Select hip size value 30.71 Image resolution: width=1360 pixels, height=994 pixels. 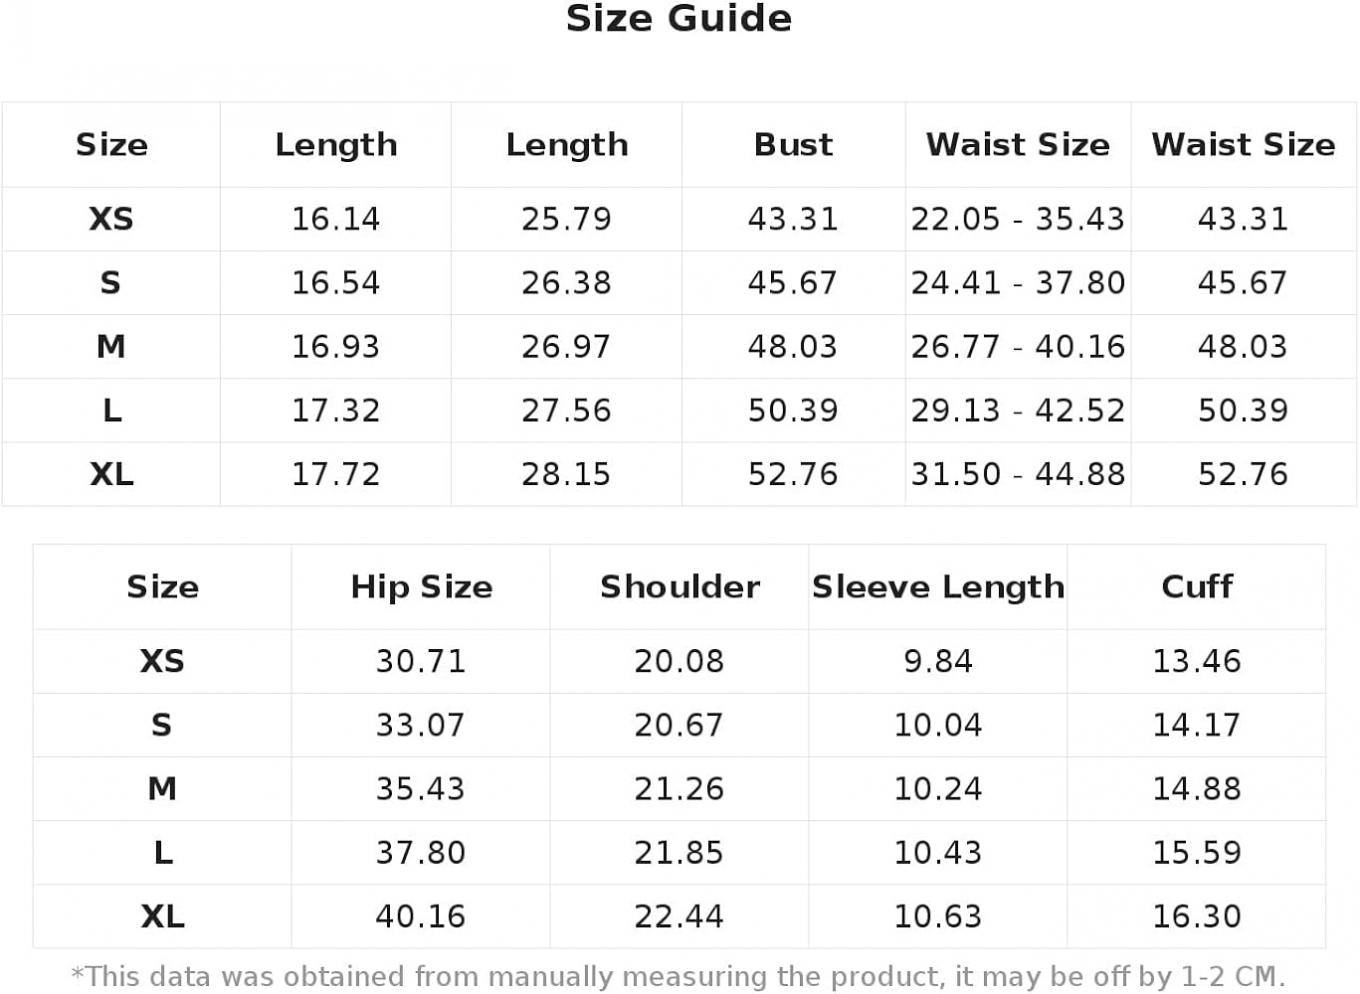[421, 661]
